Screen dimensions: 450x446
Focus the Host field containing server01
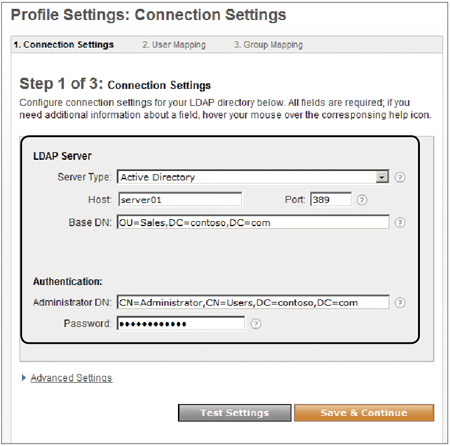click(x=180, y=200)
